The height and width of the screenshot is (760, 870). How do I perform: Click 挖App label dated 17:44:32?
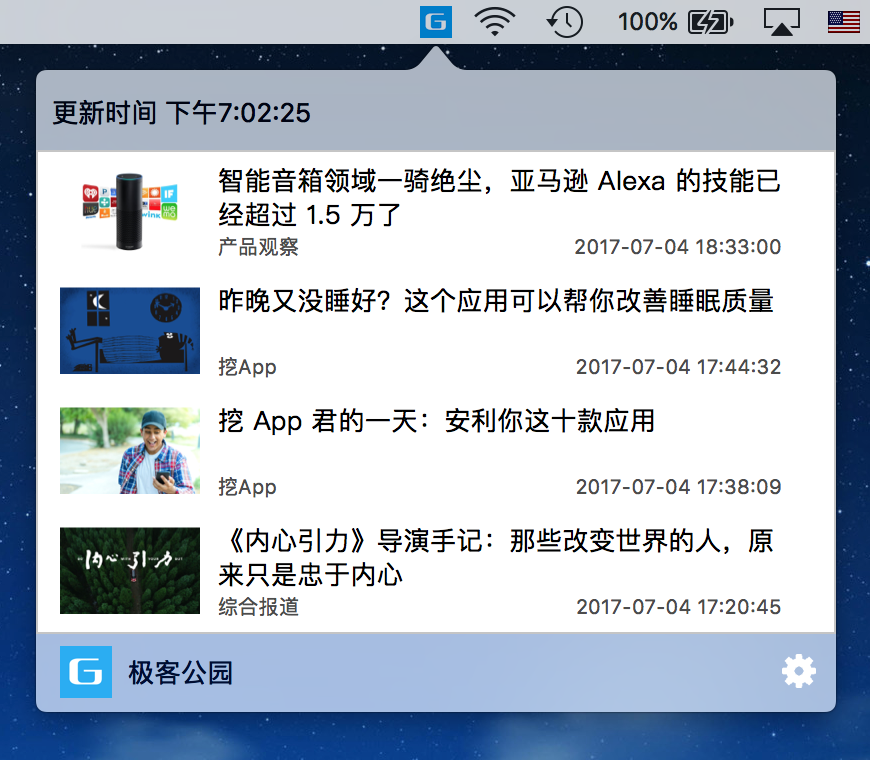pyautogui.click(x=247, y=367)
